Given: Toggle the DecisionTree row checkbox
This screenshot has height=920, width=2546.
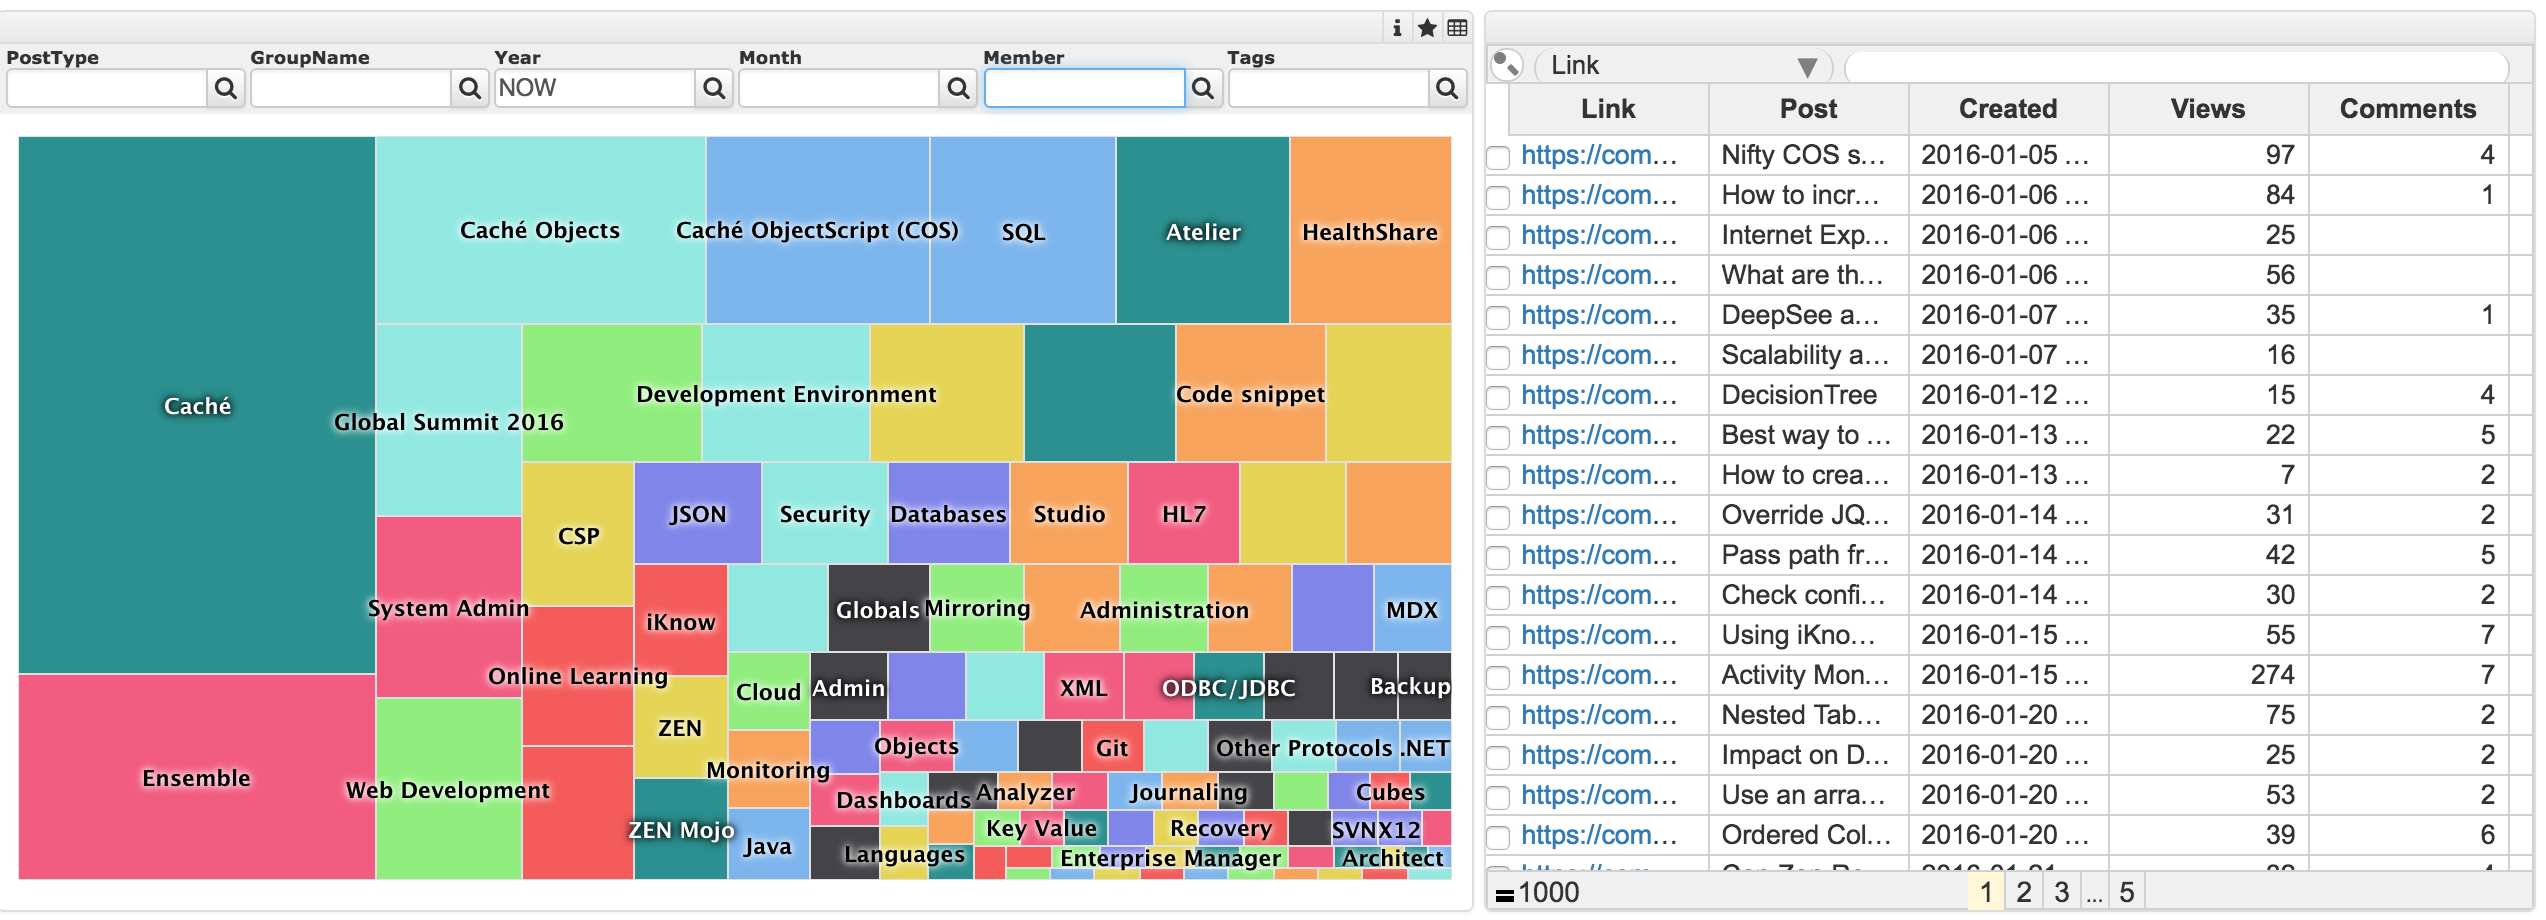Looking at the screenshot, I should click(1498, 397).
